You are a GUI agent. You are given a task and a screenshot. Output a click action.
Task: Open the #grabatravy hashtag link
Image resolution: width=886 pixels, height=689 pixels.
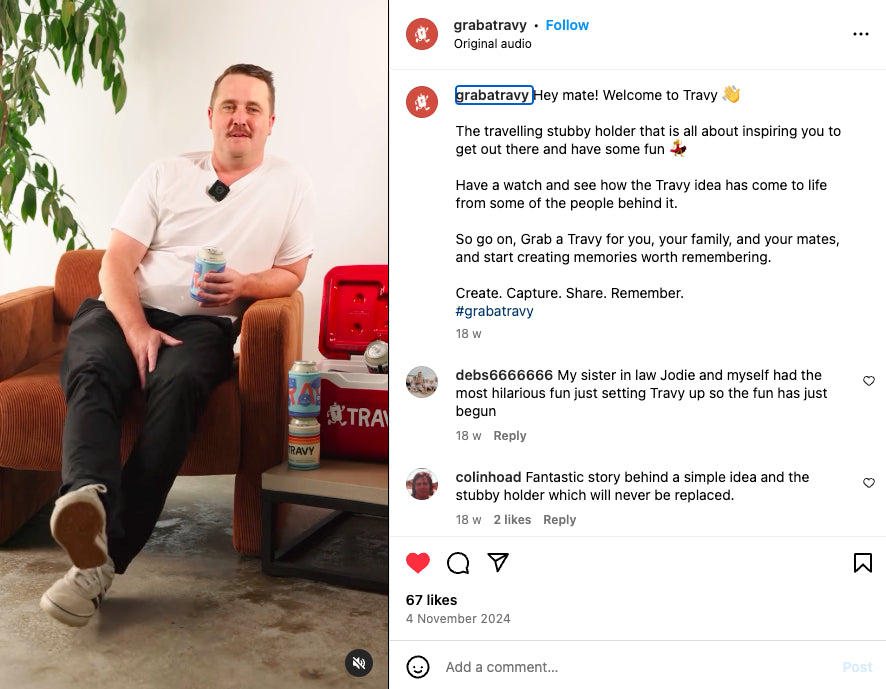[x=494, y=311]
